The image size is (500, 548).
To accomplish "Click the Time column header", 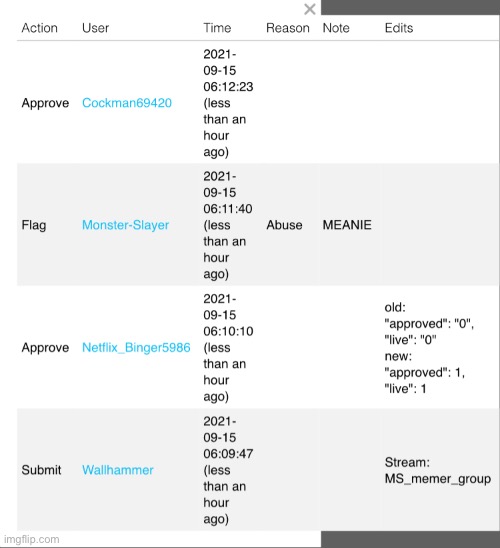I will click(217, 28).
